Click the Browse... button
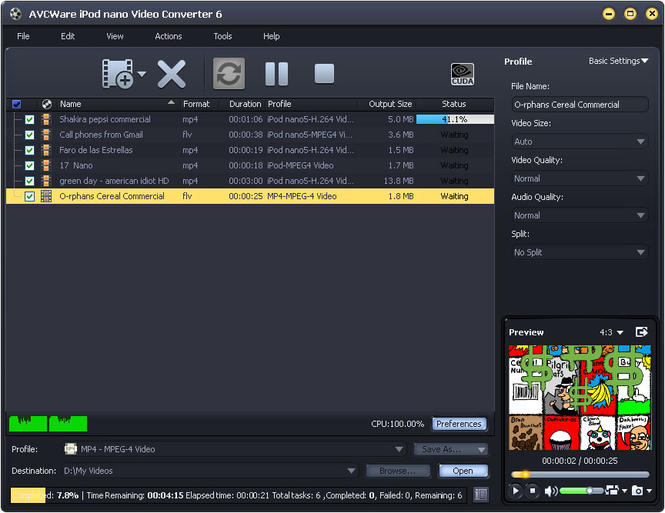Viewport: 665px width, 513px height. 398,471
